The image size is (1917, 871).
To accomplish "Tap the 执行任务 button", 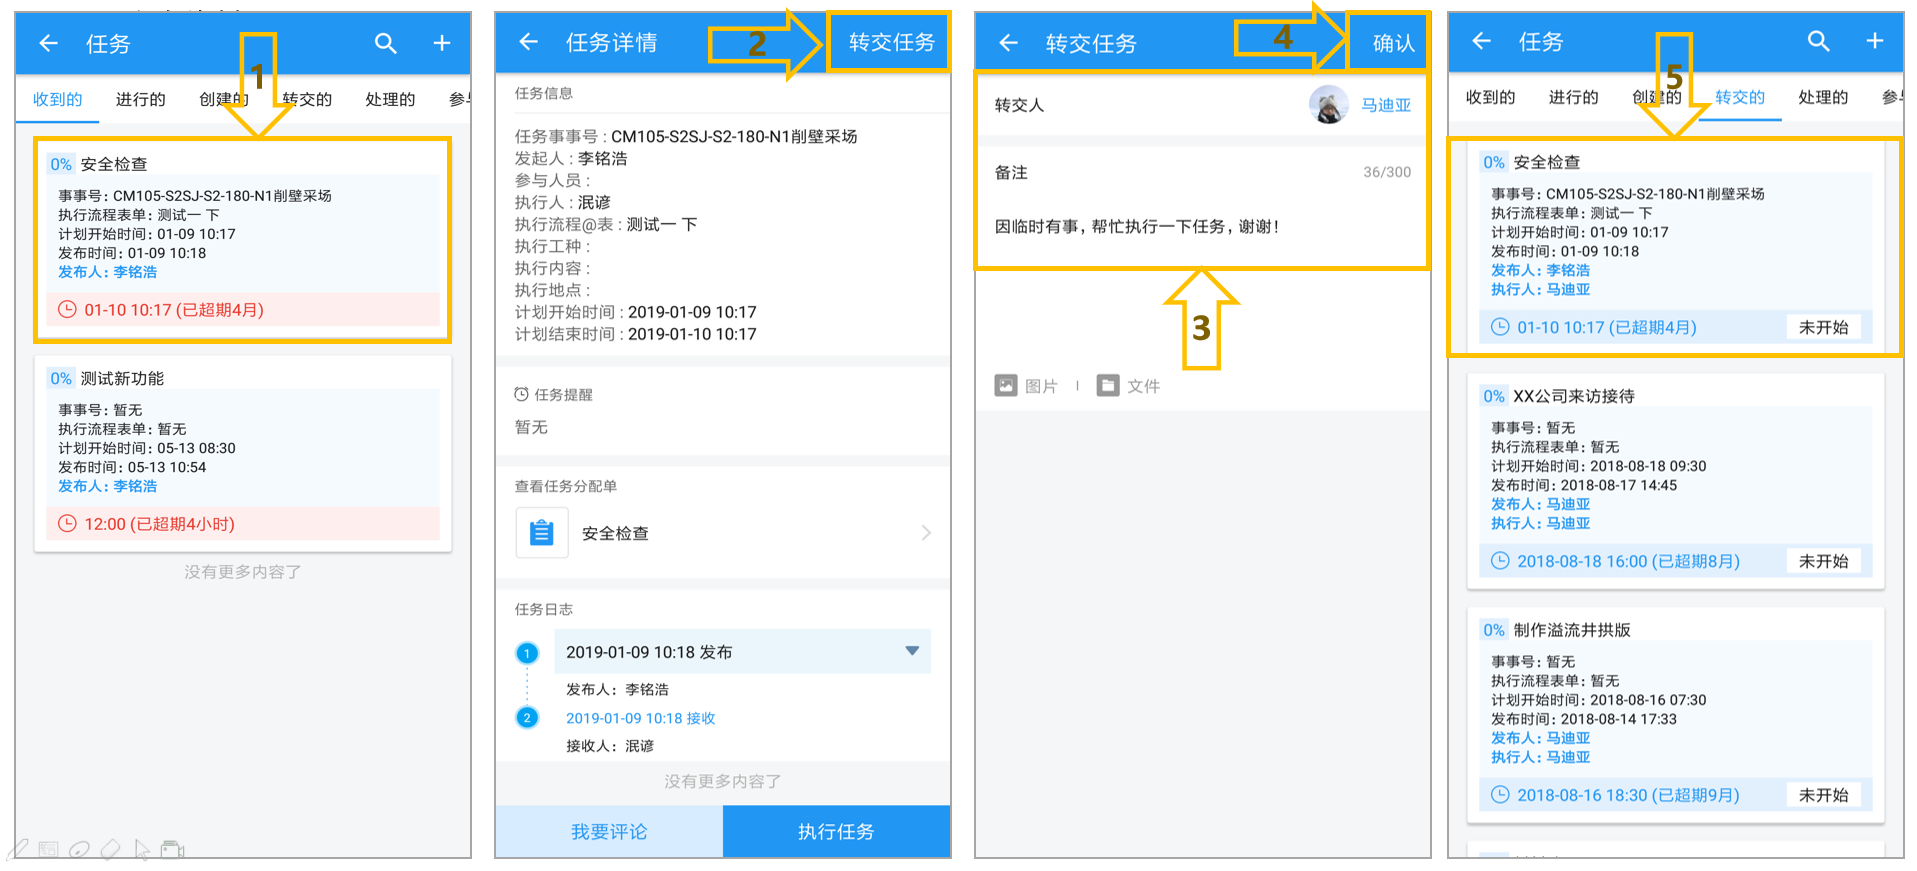I will (836, 831).
